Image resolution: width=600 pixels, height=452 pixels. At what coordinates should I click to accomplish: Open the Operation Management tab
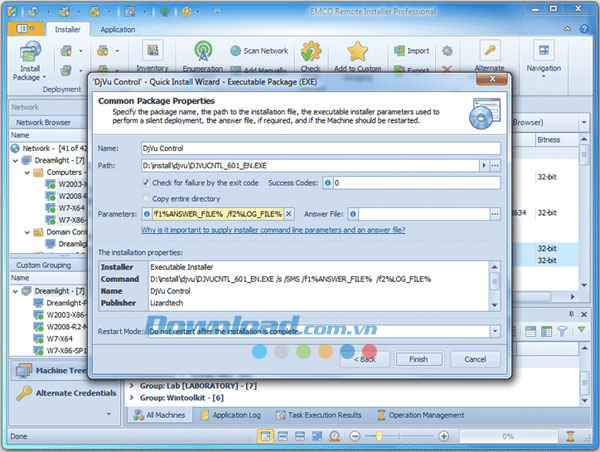421,415
